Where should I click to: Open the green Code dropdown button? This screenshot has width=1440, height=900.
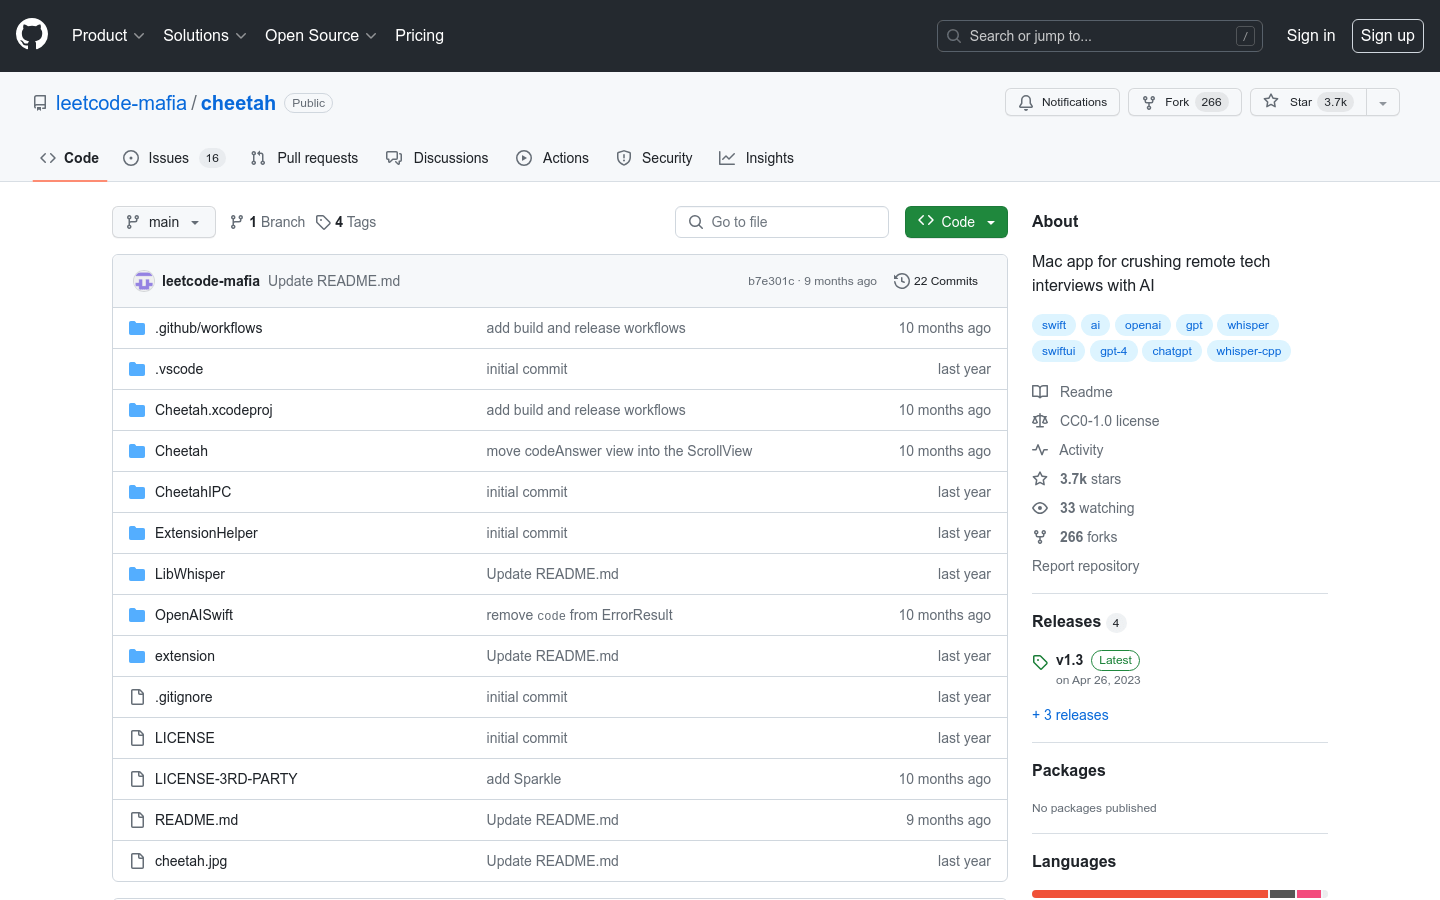(x=956, y=222)
